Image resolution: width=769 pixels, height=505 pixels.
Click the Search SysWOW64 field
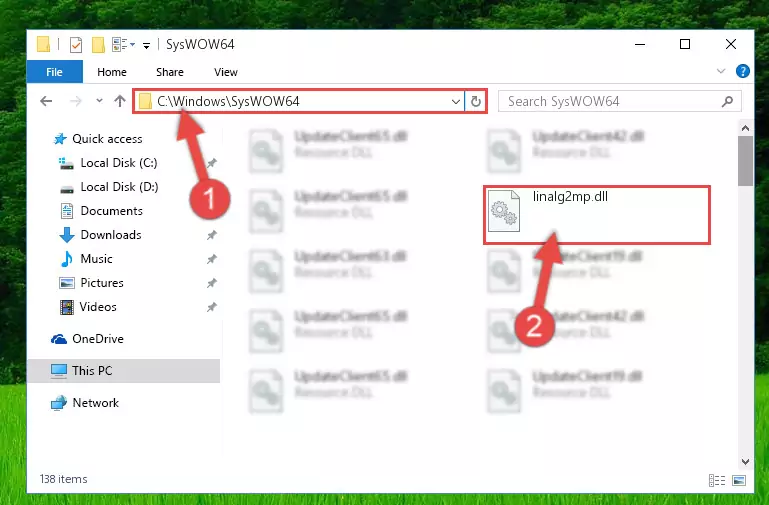[619, 101]
